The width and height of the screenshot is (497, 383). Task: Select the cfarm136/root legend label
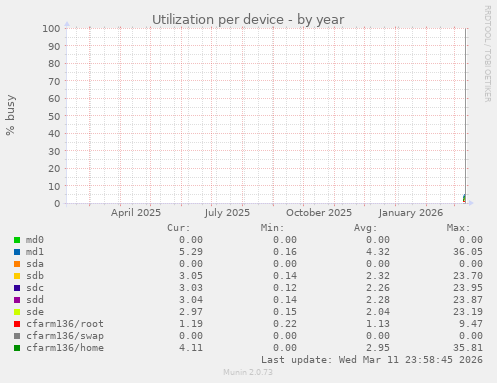(x=65, y=324)
